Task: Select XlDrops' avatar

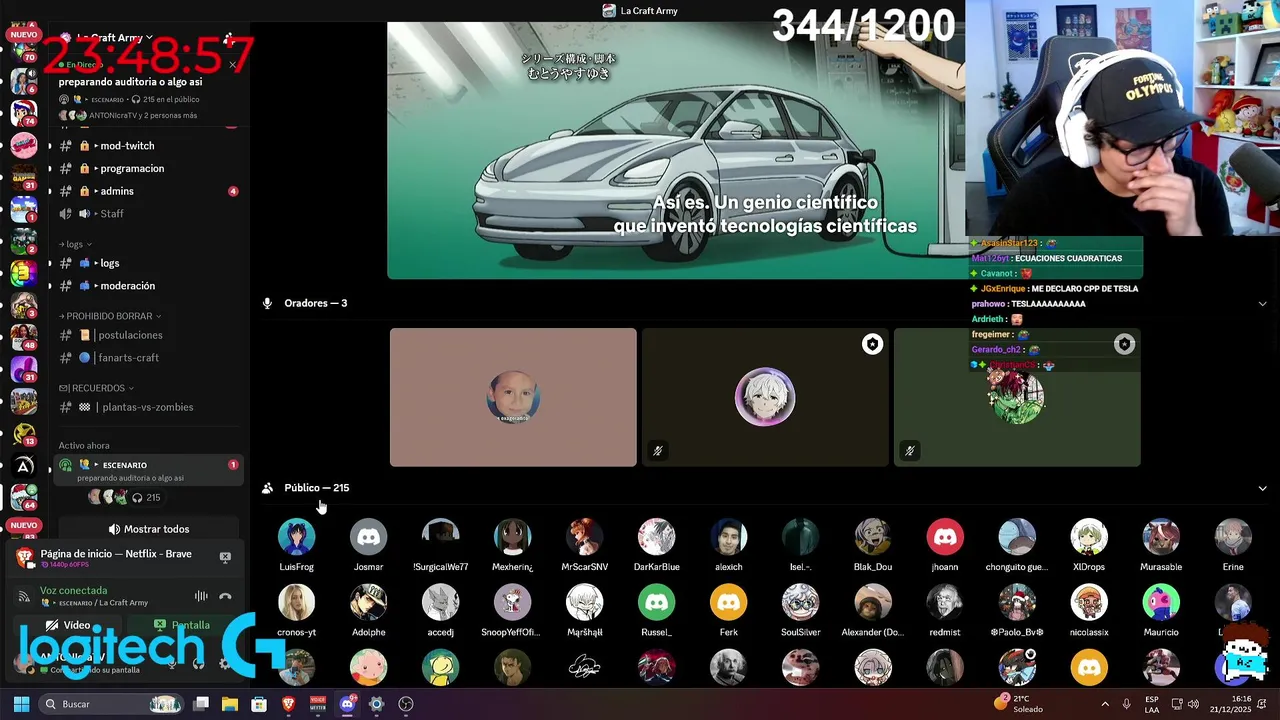Action: (1088, 537)
